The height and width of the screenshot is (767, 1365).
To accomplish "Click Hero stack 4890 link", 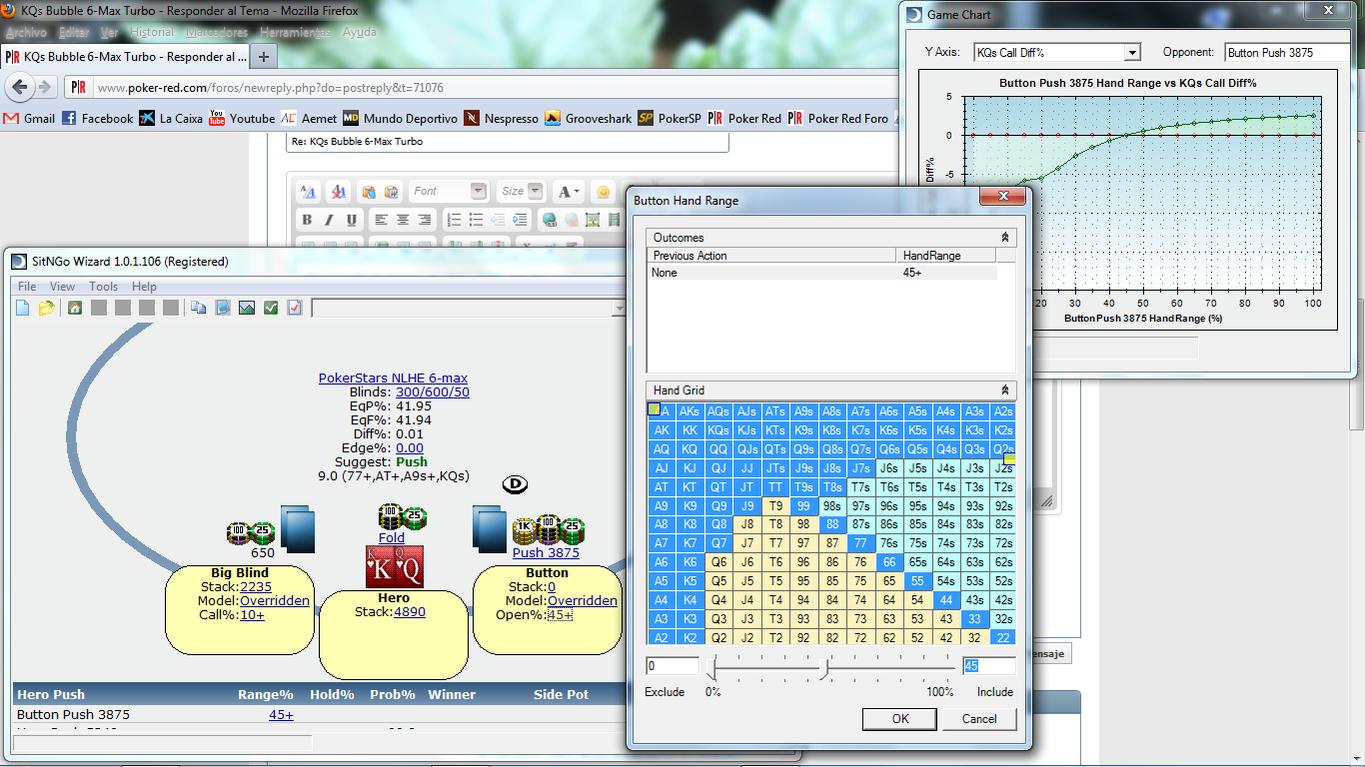I will [409, 611].
